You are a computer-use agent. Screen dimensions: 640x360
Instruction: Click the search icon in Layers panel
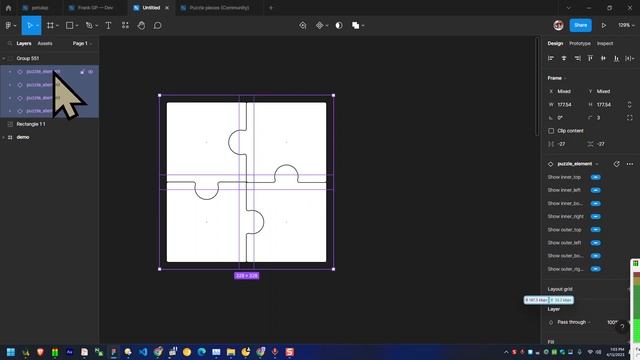tap(10, 43)
